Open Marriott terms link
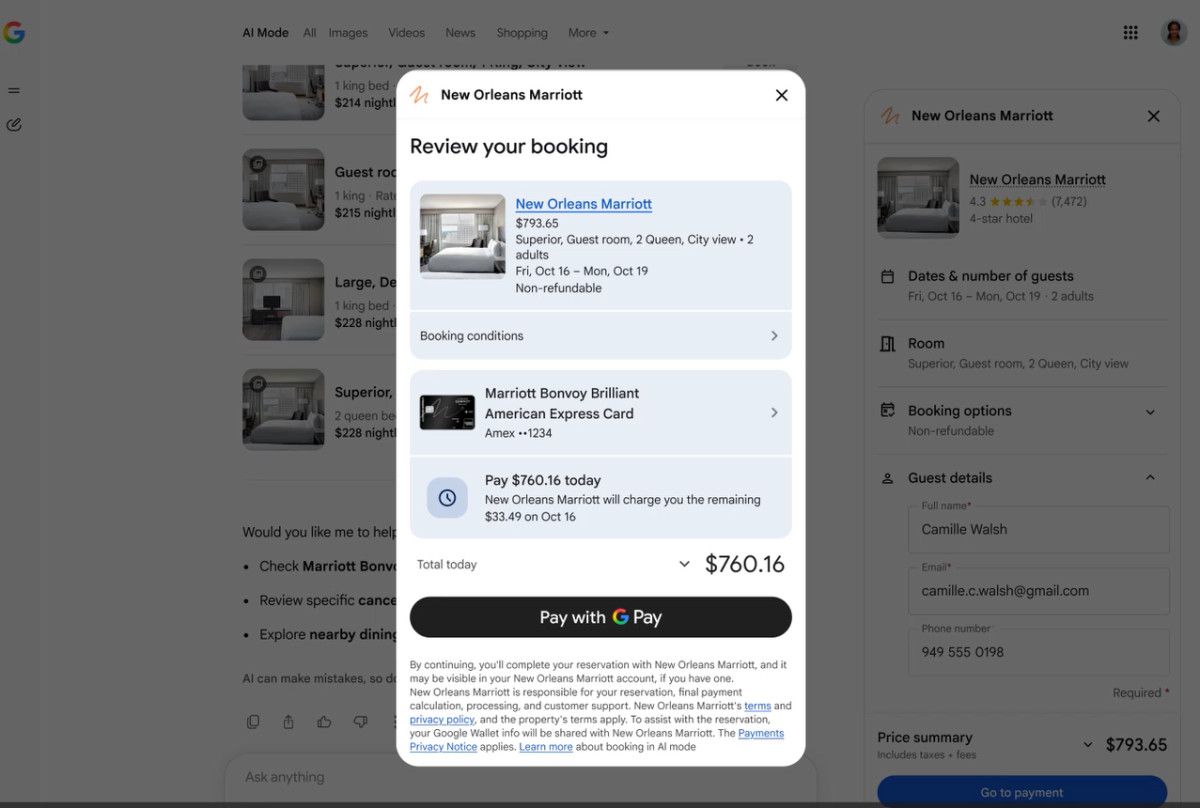1200x808 pixels. (757, 706)
